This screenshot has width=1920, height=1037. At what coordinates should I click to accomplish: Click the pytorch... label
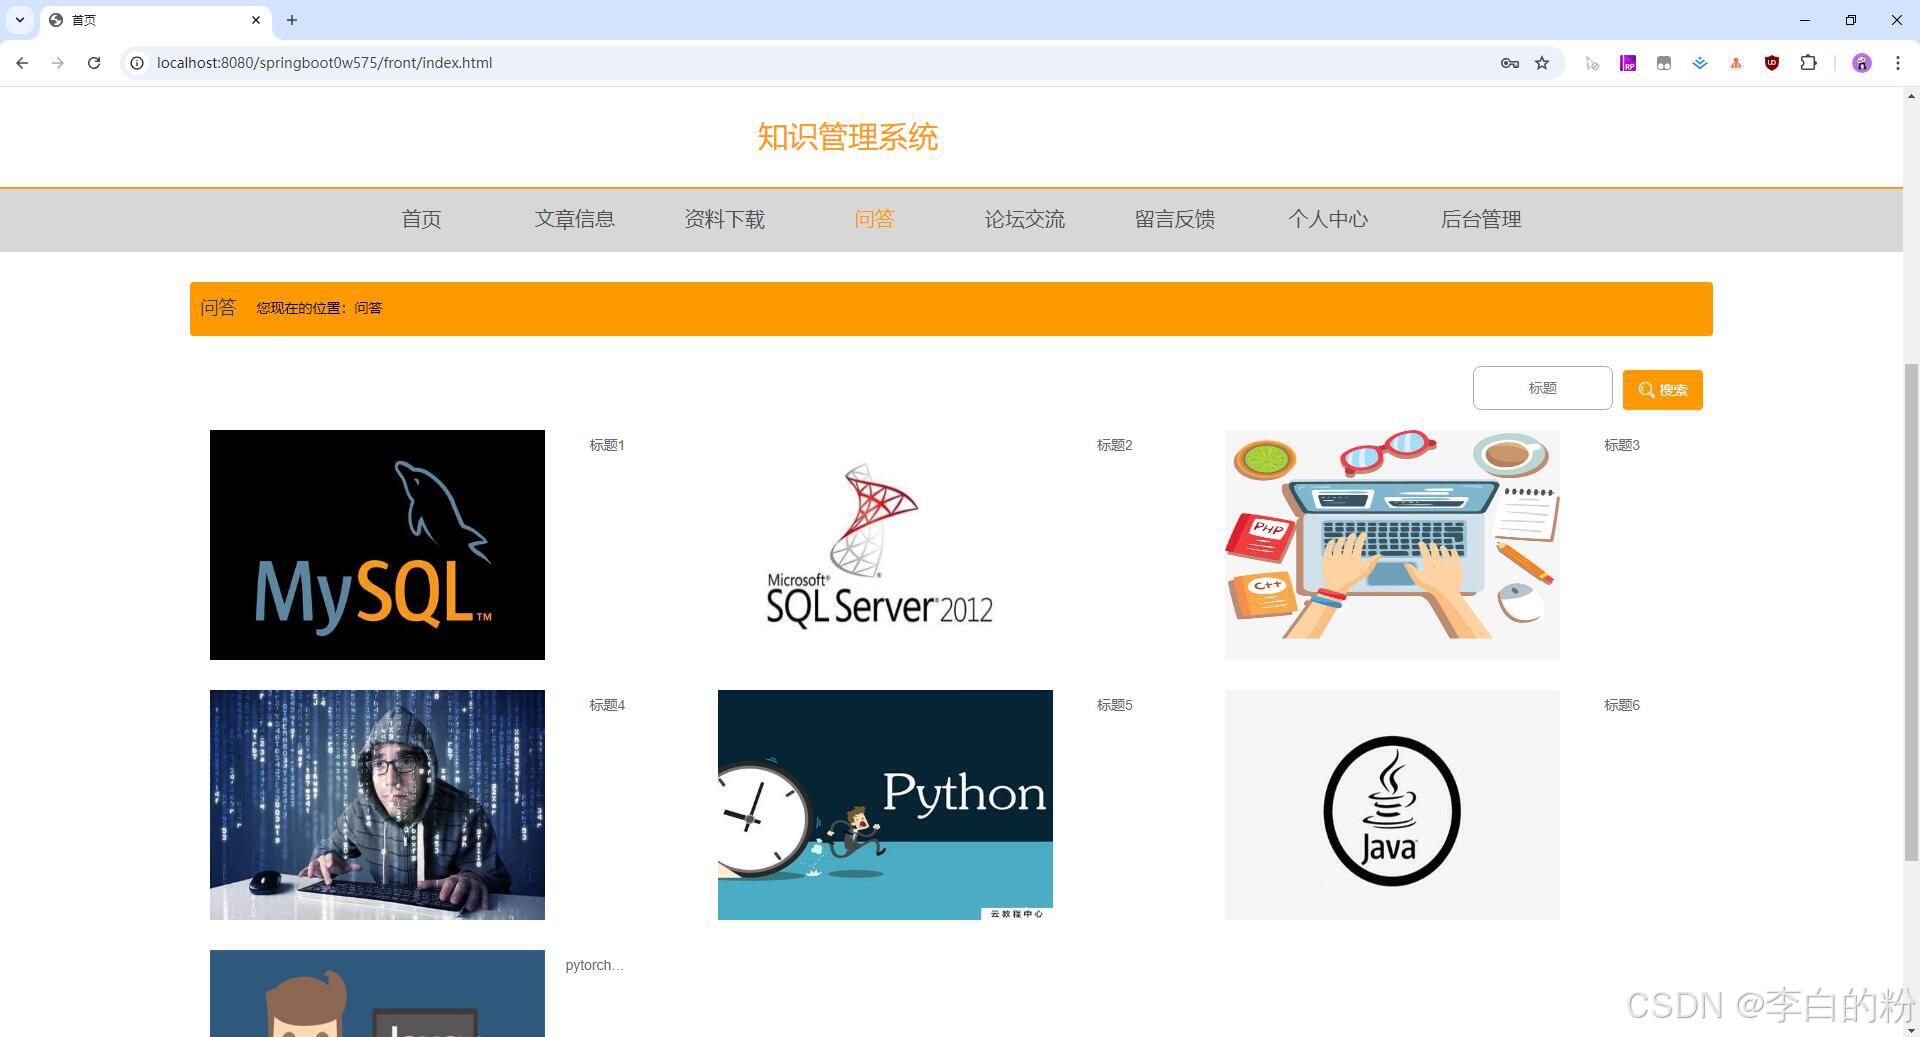tap(594, 965)
